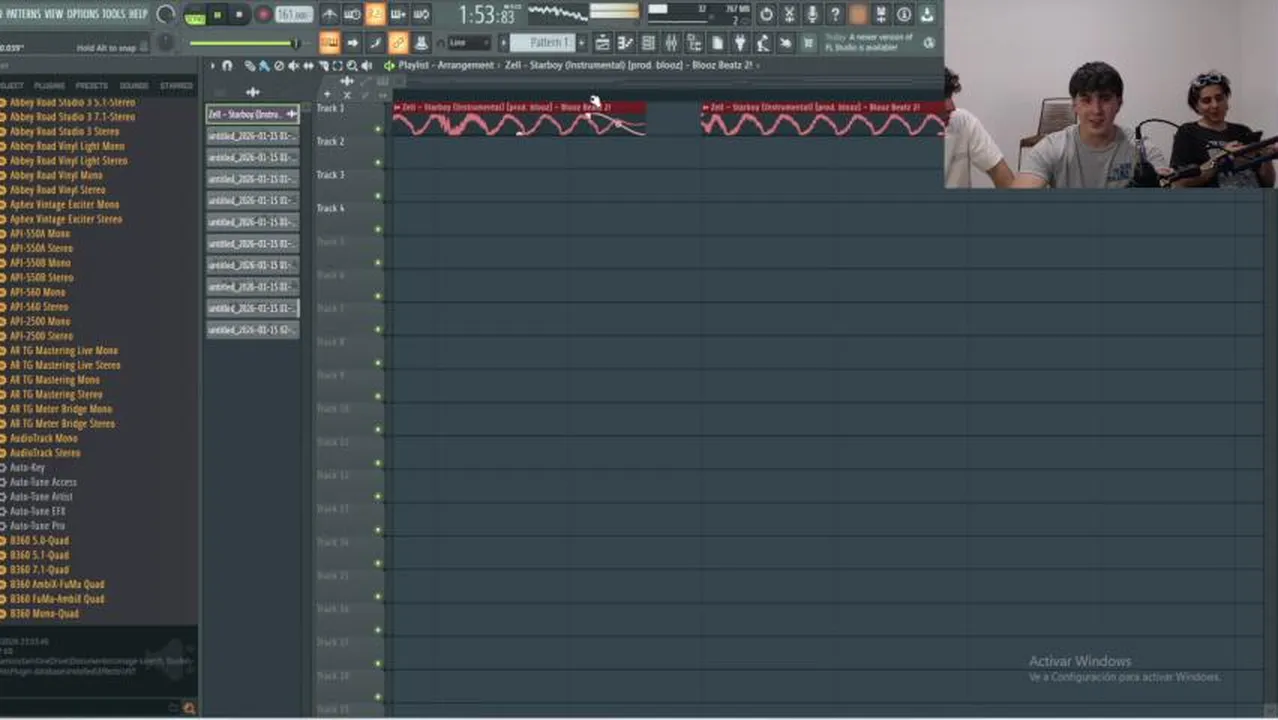The width and height of the screenshot is (1278, 720).
Task: Click the question mark help icon
Action: pyautogui.click(x=835, y=14)
